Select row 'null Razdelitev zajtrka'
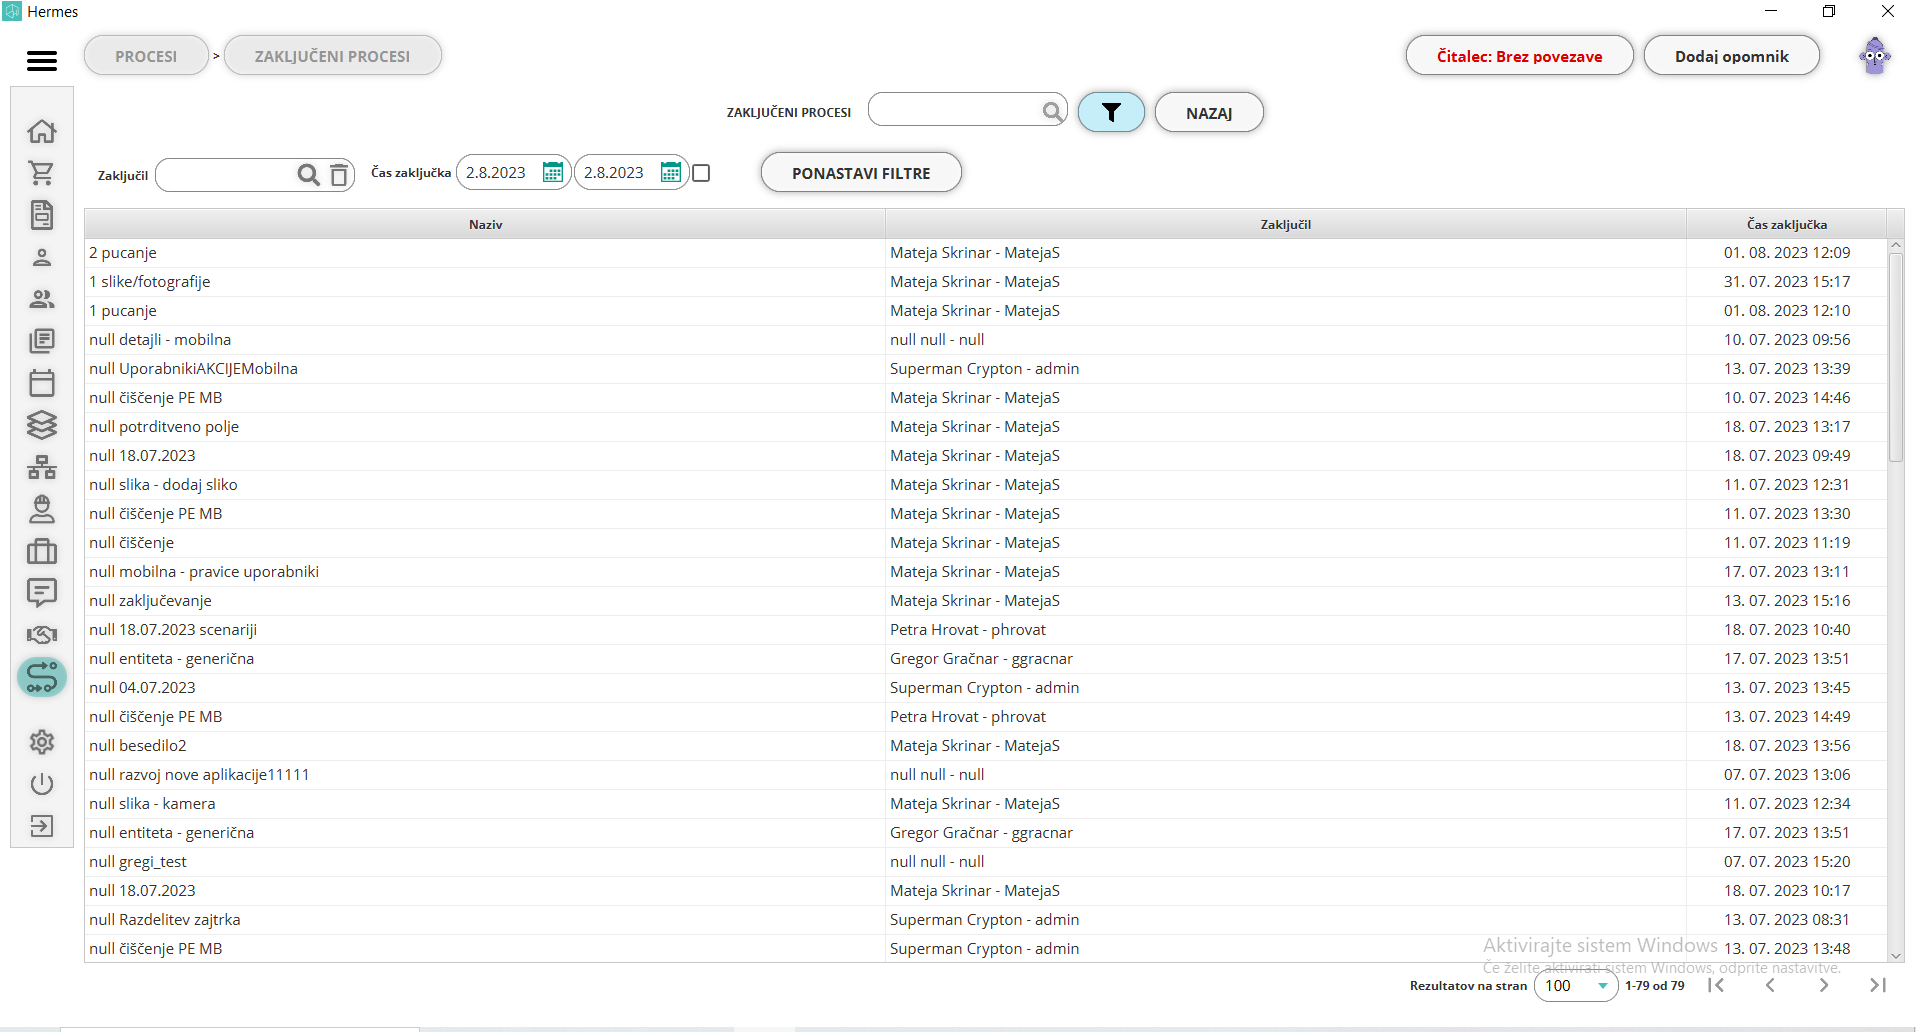Viewport: 1916px width, 1032px height. point(986,920)
